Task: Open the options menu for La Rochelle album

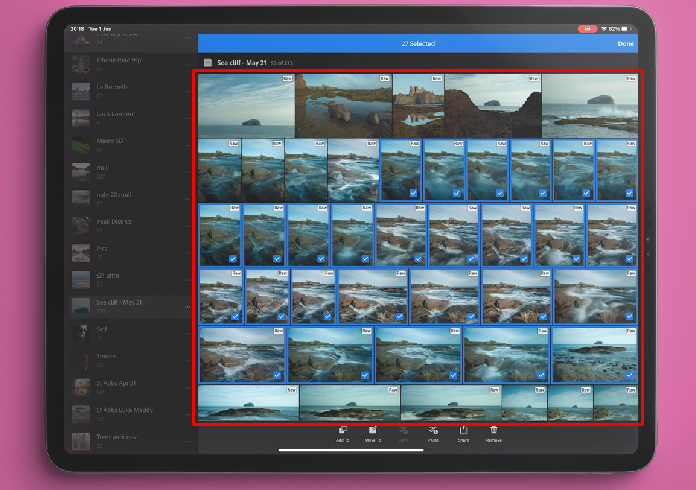Action: click(x=186, y=92)
